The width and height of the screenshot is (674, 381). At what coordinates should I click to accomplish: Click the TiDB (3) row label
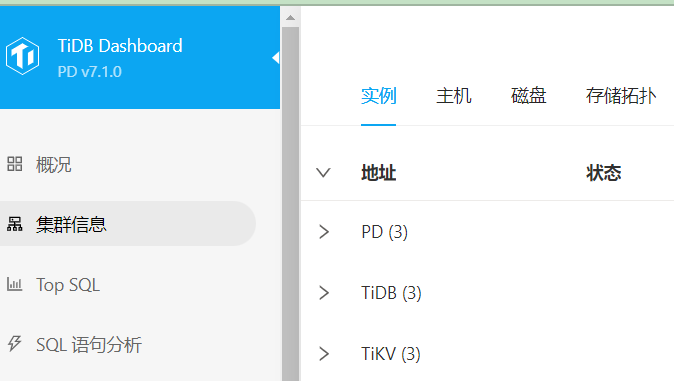pos(391,293)
